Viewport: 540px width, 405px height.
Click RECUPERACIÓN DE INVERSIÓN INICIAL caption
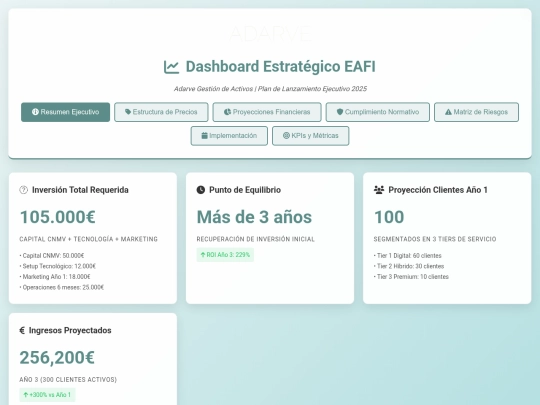[256, 239]
